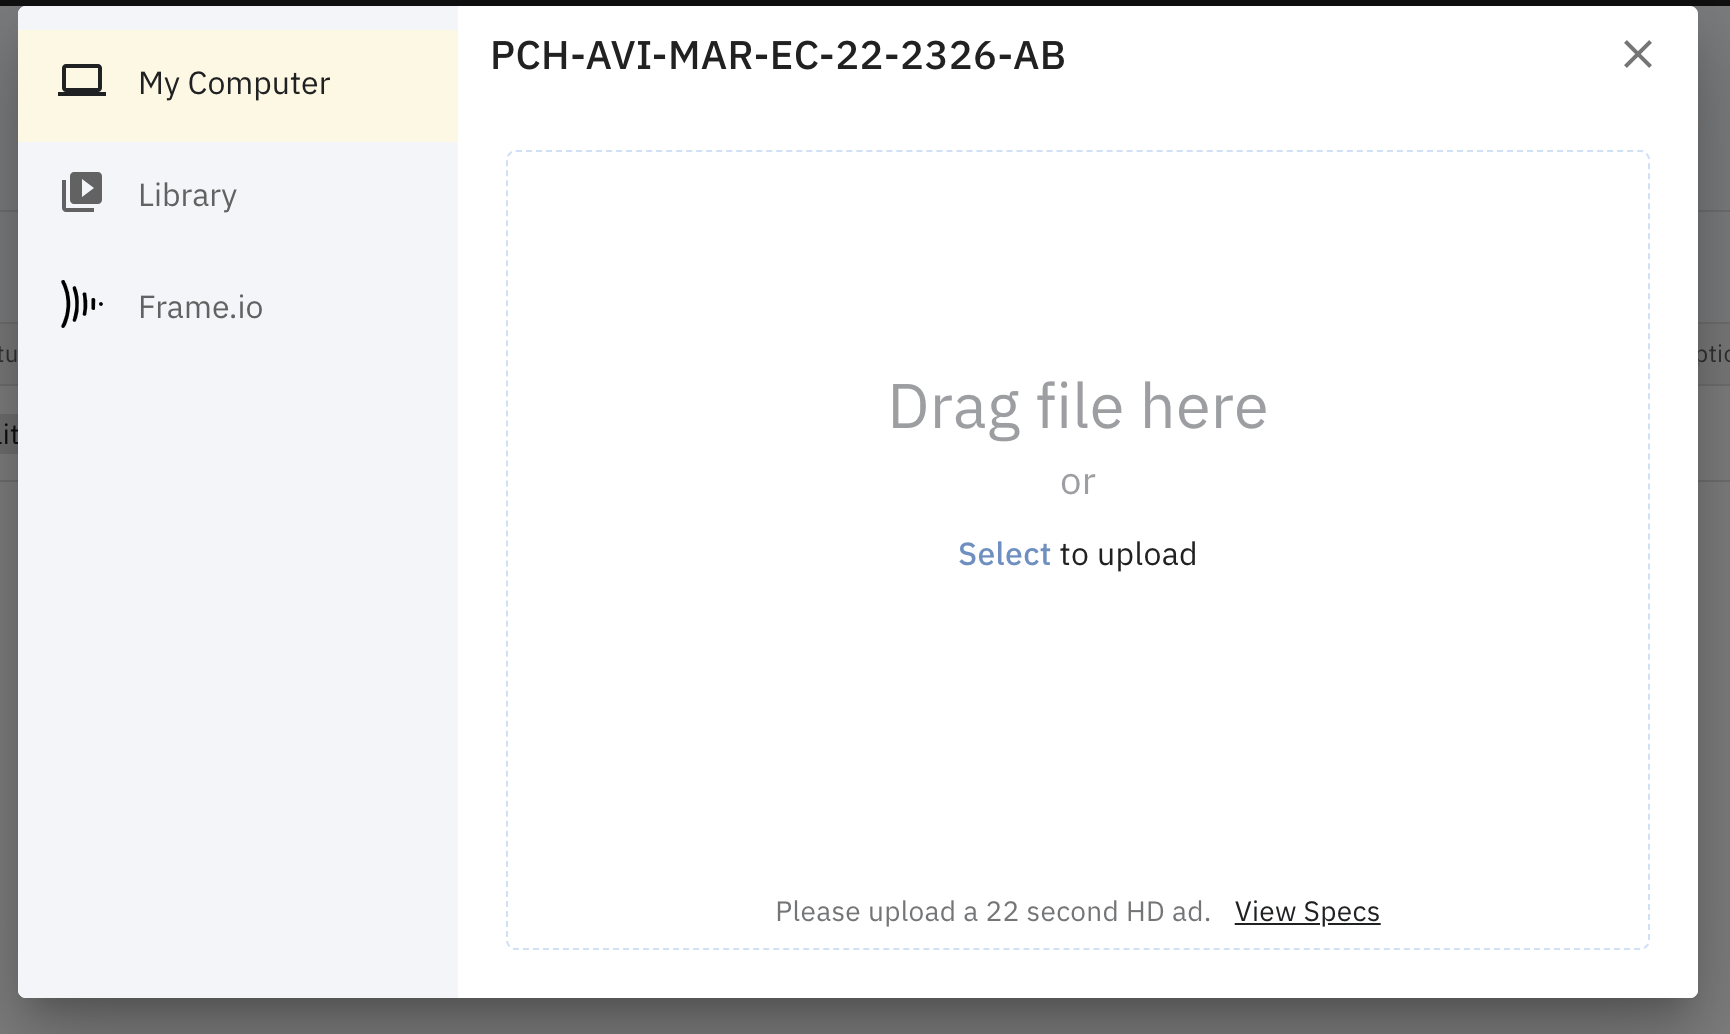Screen dimensions: 1730x1034
Task: Click the Frame.io waveform logo icon
Action: pos(82,304)
